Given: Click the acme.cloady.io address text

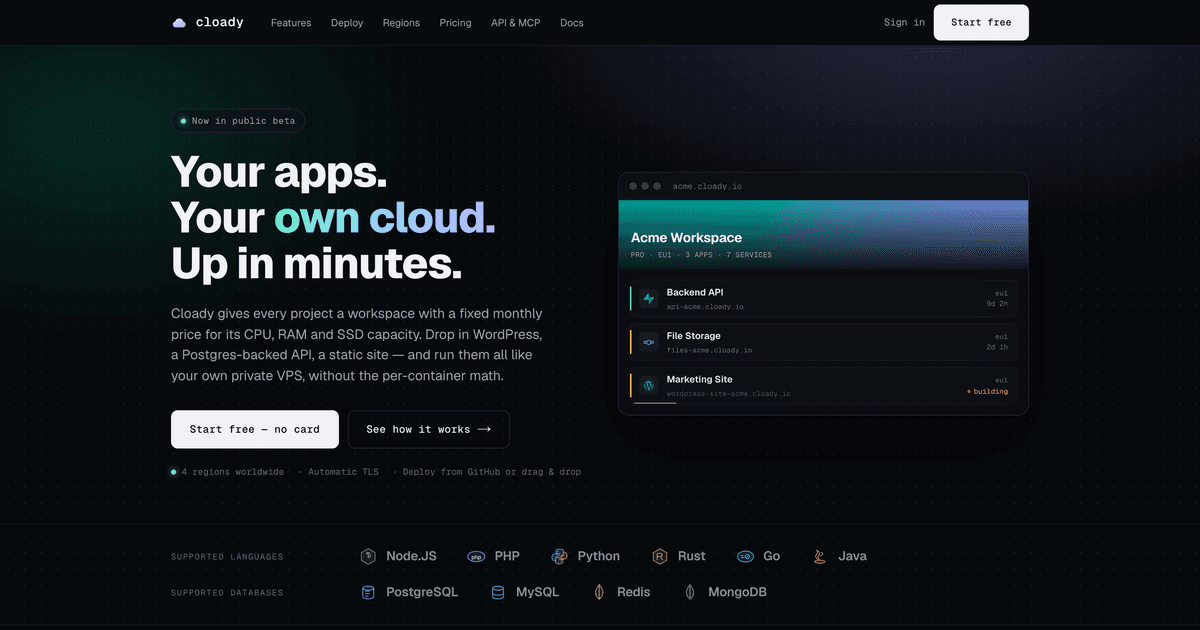Looking at the screenshot, I should pos(707,186).
